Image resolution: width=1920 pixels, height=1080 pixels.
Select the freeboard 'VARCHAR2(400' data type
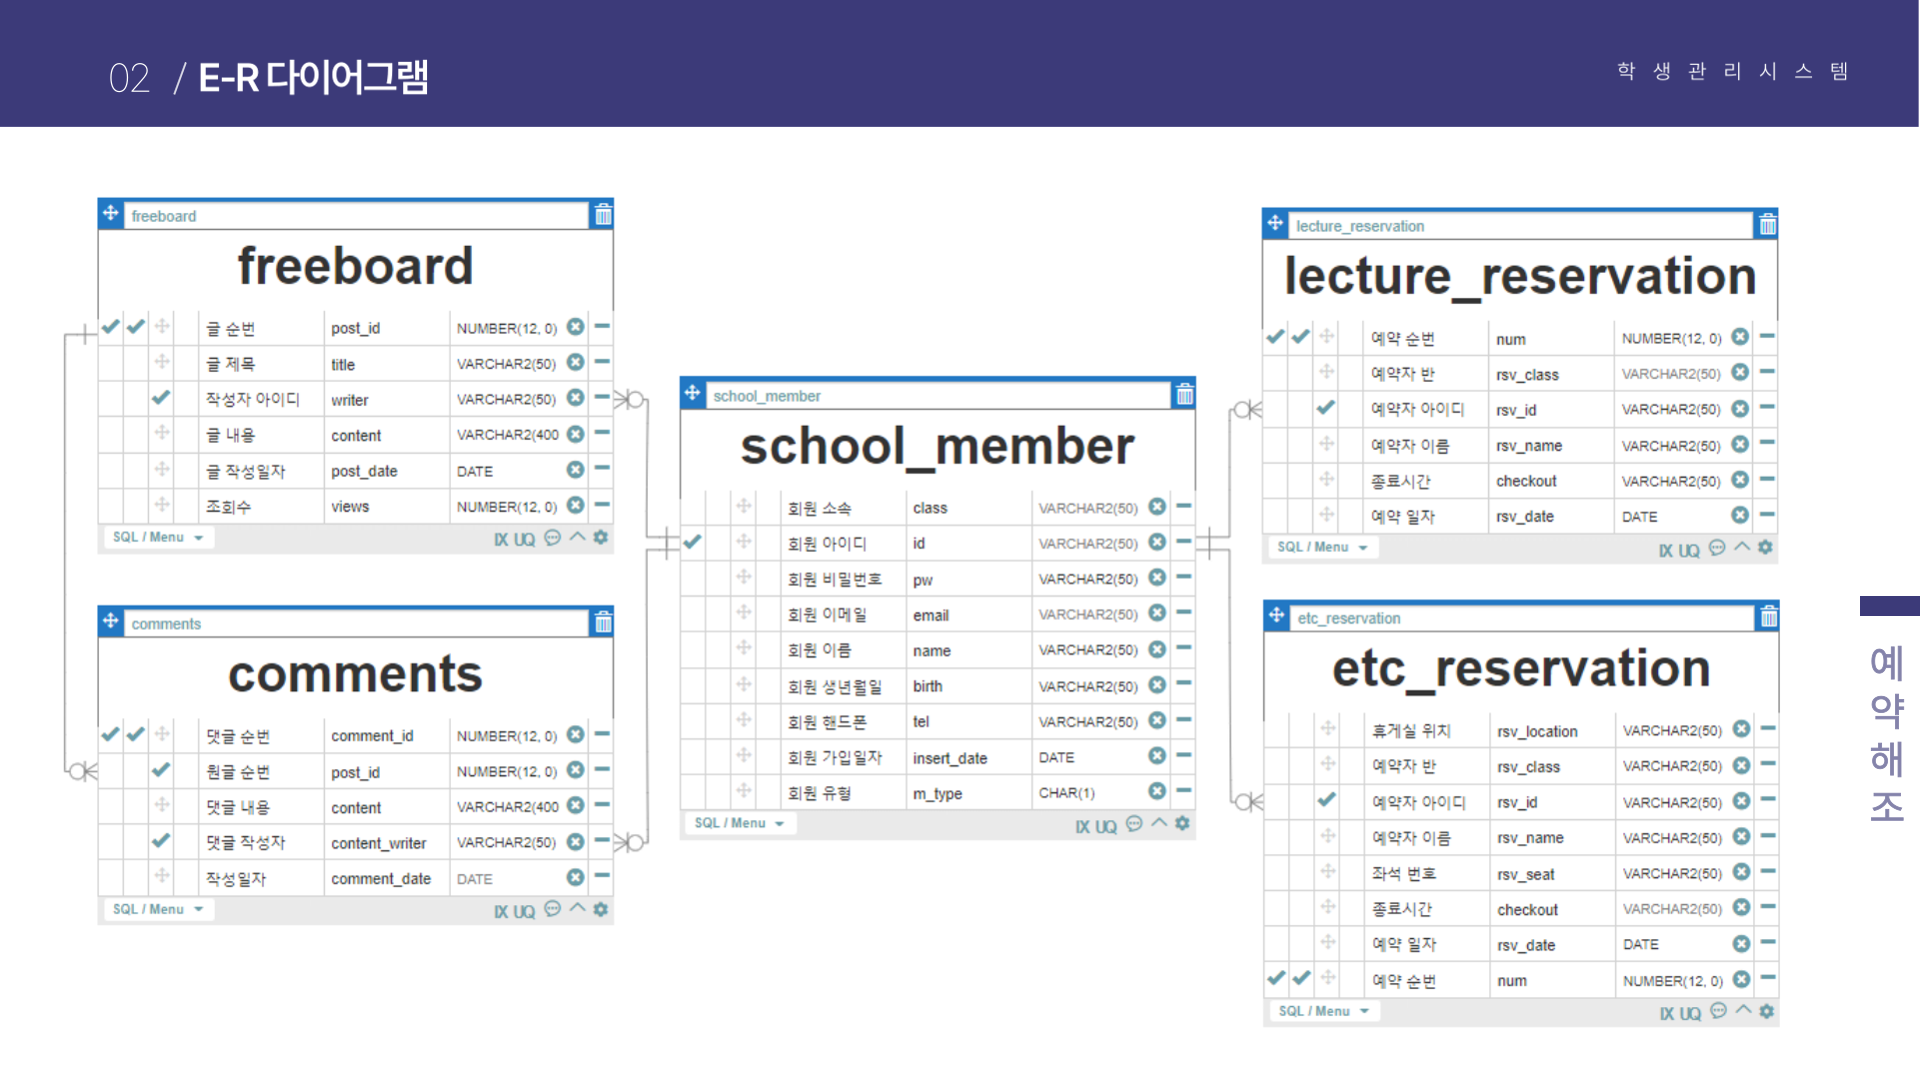pyautogui.click(x=508, y=435)
